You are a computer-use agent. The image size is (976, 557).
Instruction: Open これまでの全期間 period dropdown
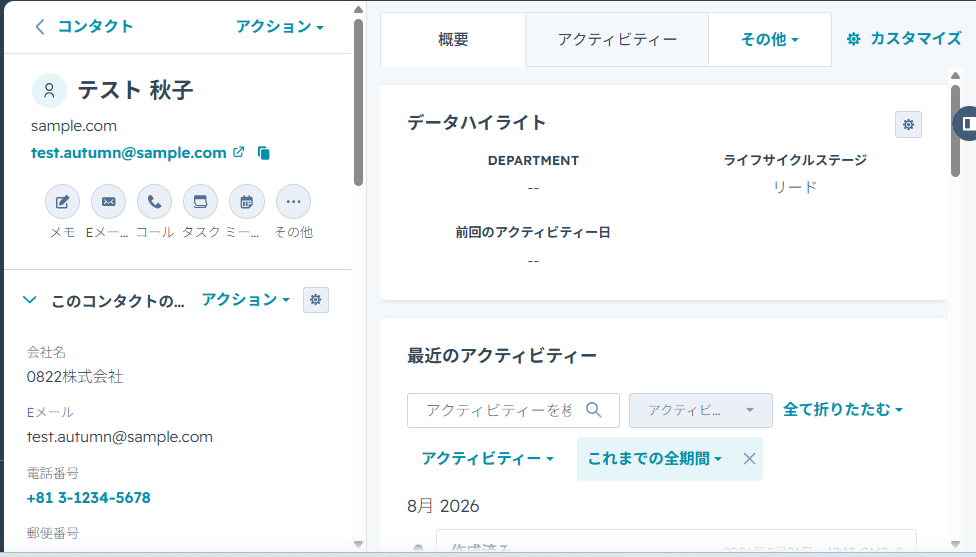pyautogui.click(x=655, y=459)
